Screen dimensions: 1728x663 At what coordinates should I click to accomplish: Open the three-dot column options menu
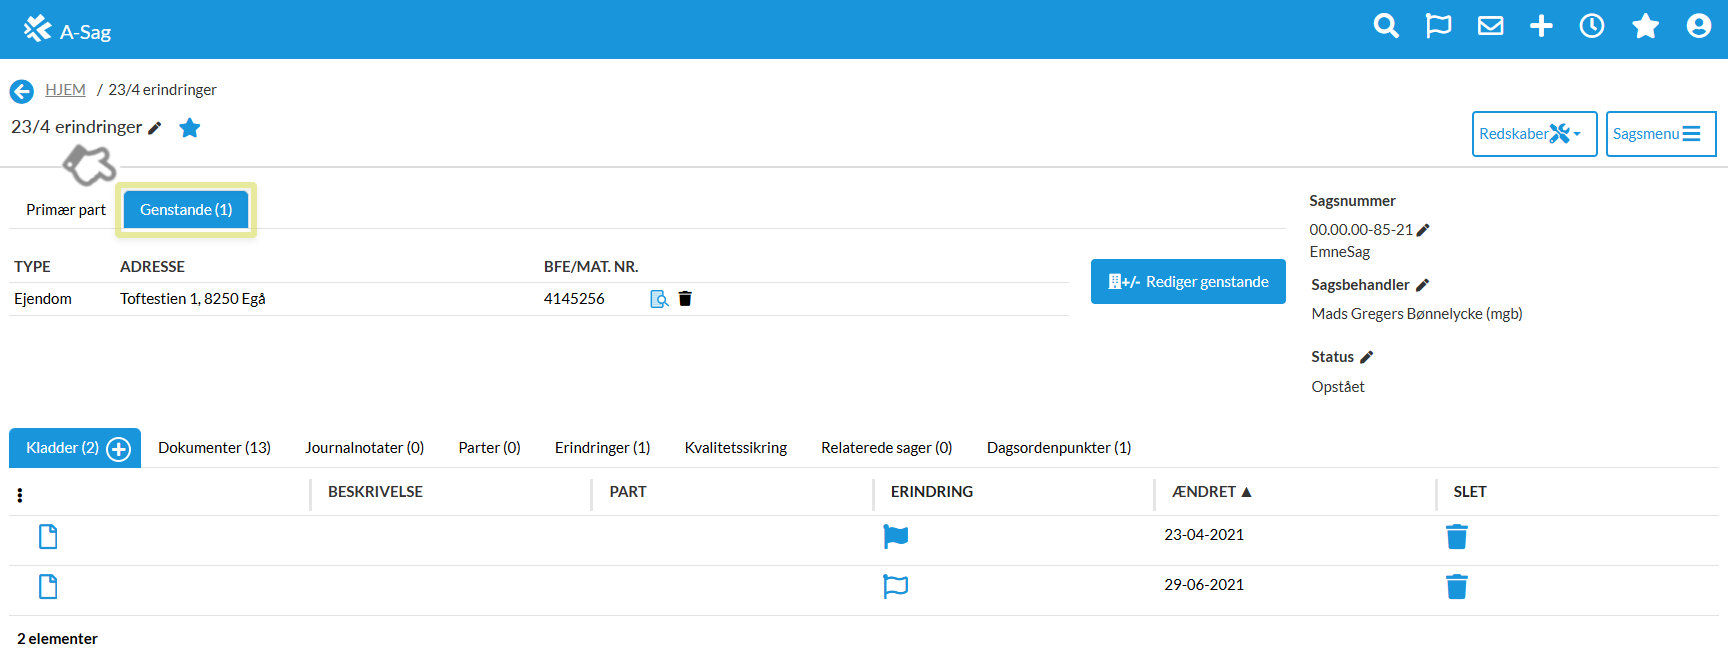pos(20,495)
